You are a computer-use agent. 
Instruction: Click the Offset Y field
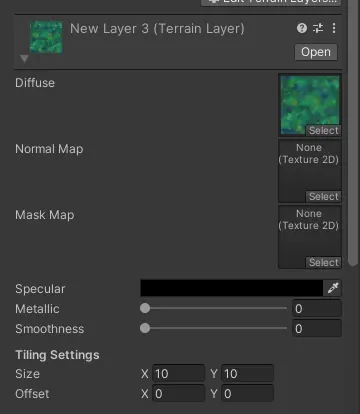[247, 394]
